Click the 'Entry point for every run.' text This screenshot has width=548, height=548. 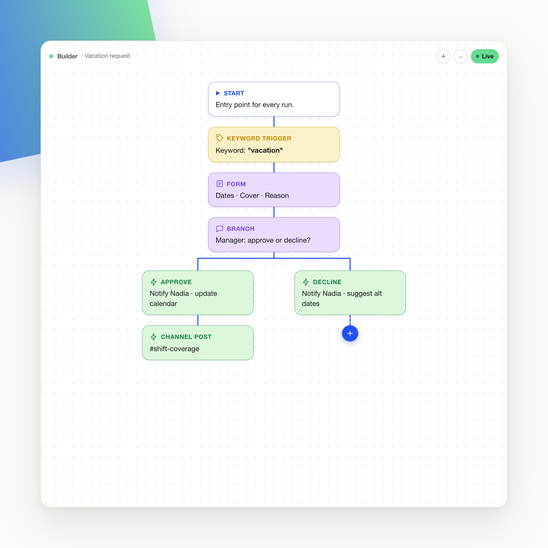(255, 105)
